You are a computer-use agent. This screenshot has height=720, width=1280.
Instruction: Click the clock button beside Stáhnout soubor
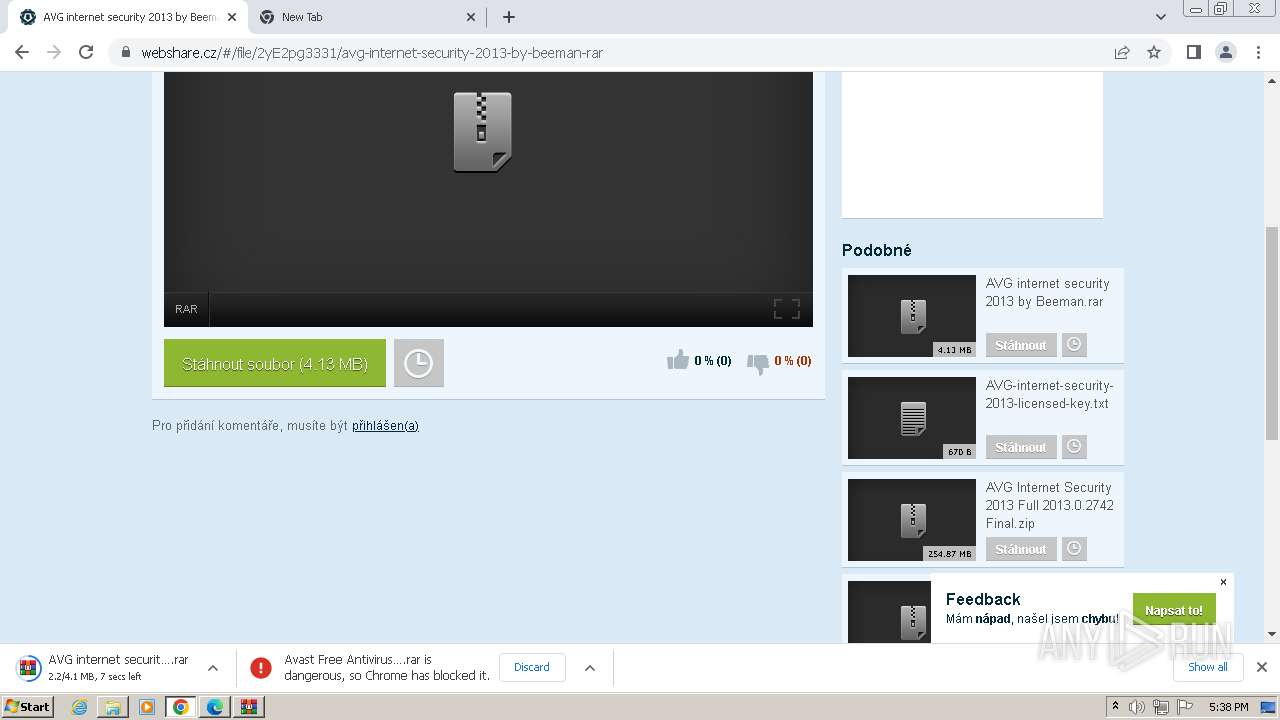[x=418, y=364]
